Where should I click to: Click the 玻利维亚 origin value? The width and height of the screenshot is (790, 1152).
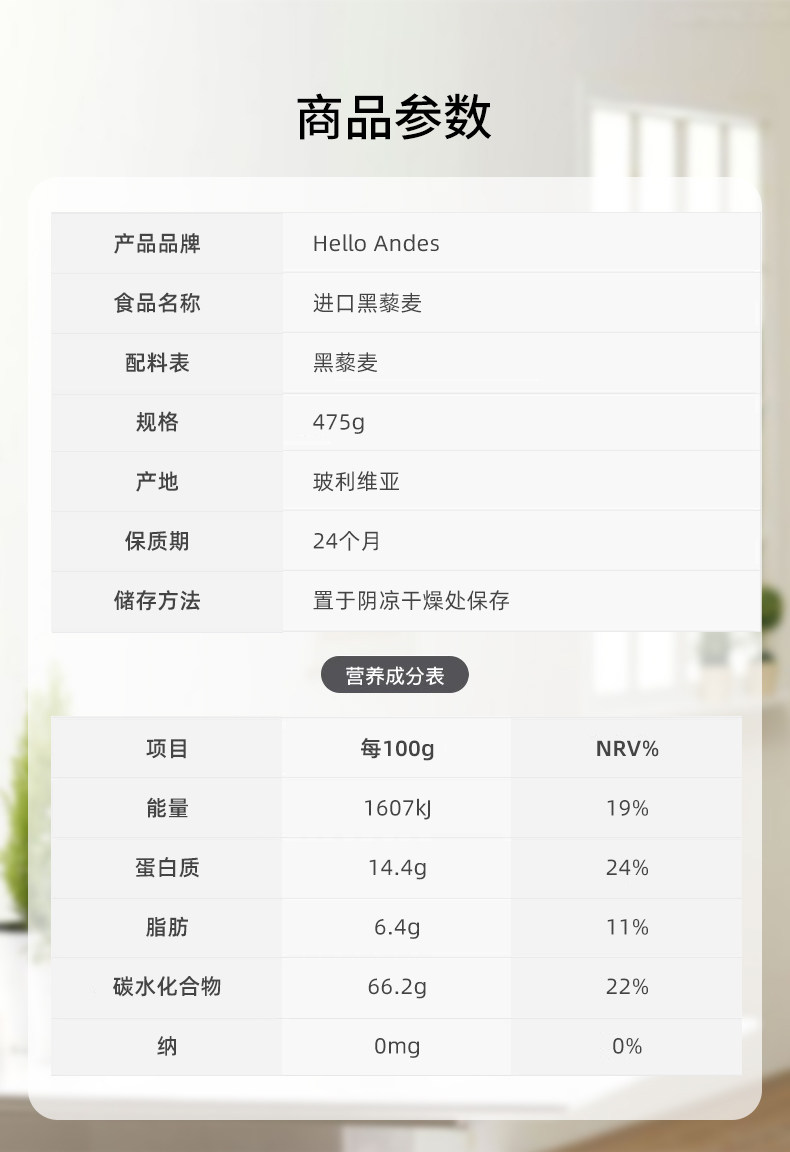point(356,482)
